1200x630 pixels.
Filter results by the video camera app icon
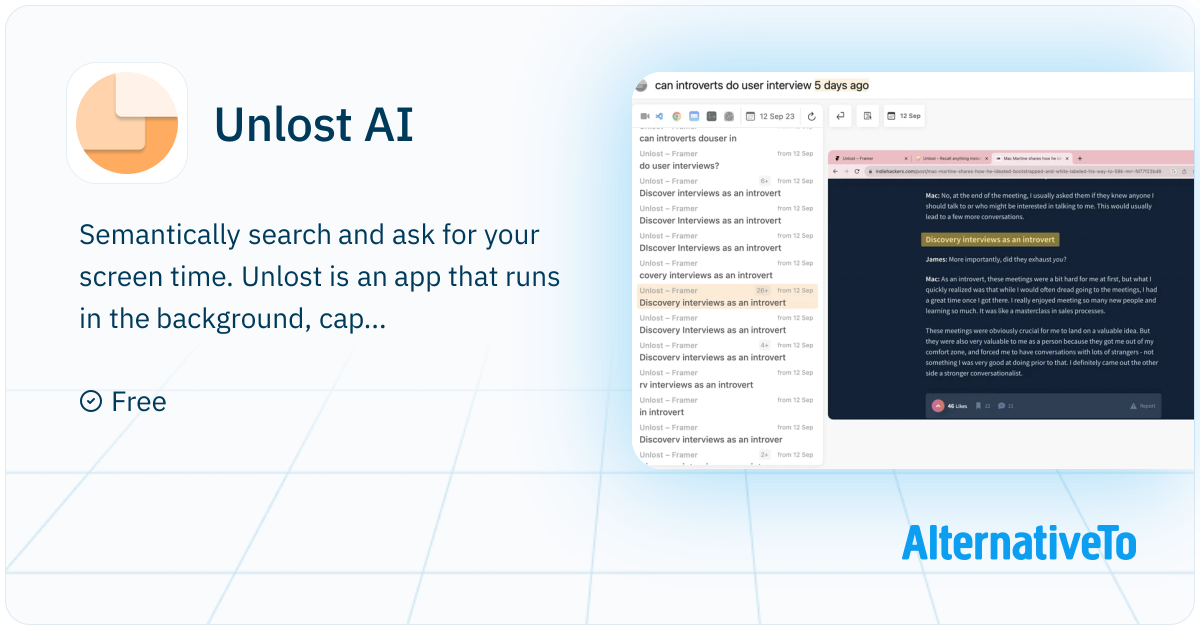pyautogui.click(x=645, y=116)
